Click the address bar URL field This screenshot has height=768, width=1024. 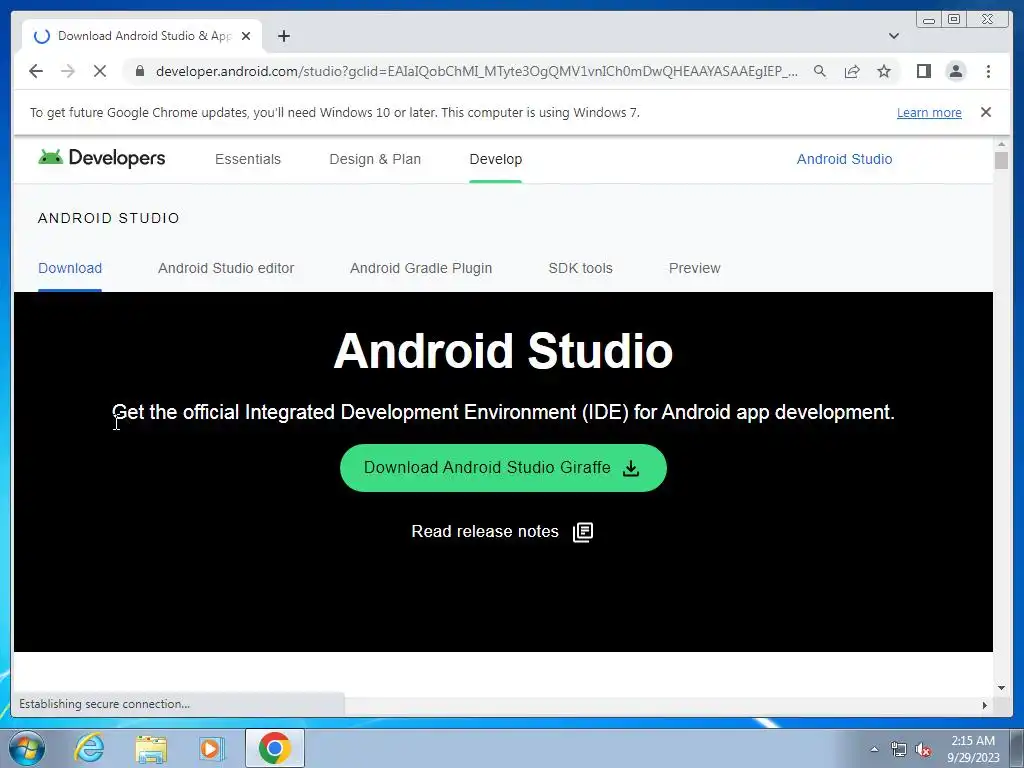point(476,71)
